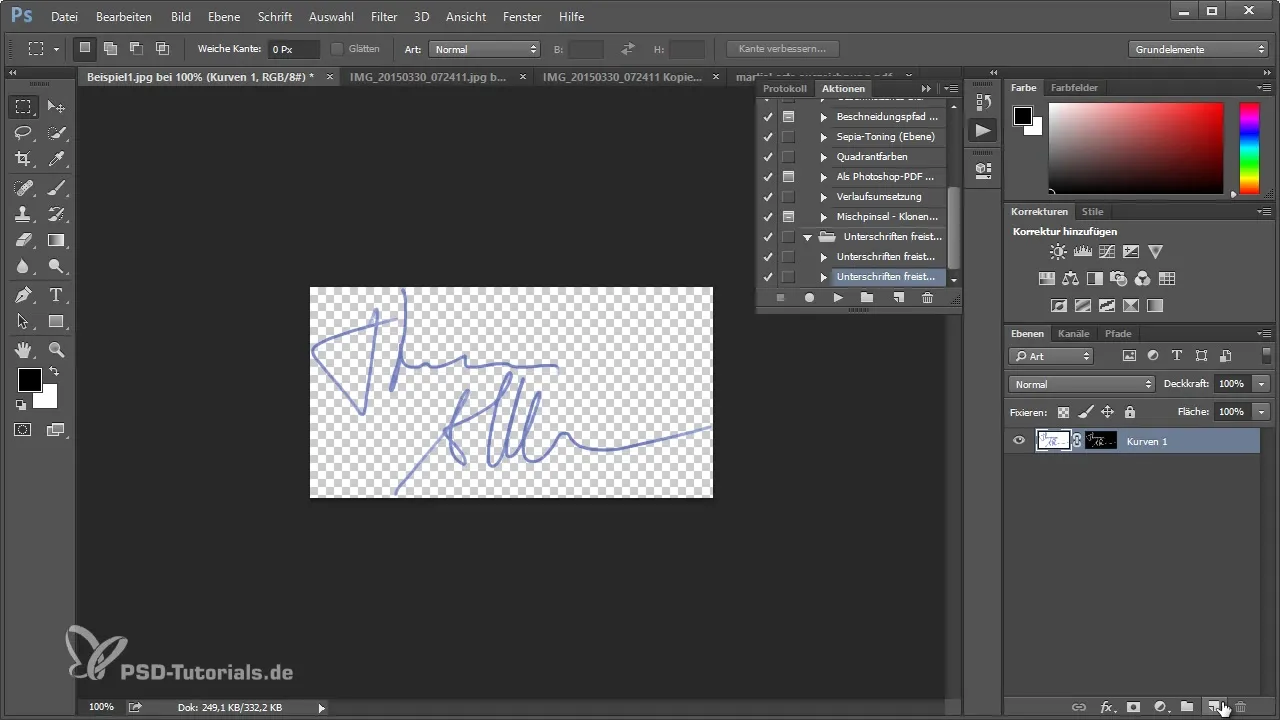Select the Pen tool
This screenshot has height=720, width=1280.
(x=24, y=295)
